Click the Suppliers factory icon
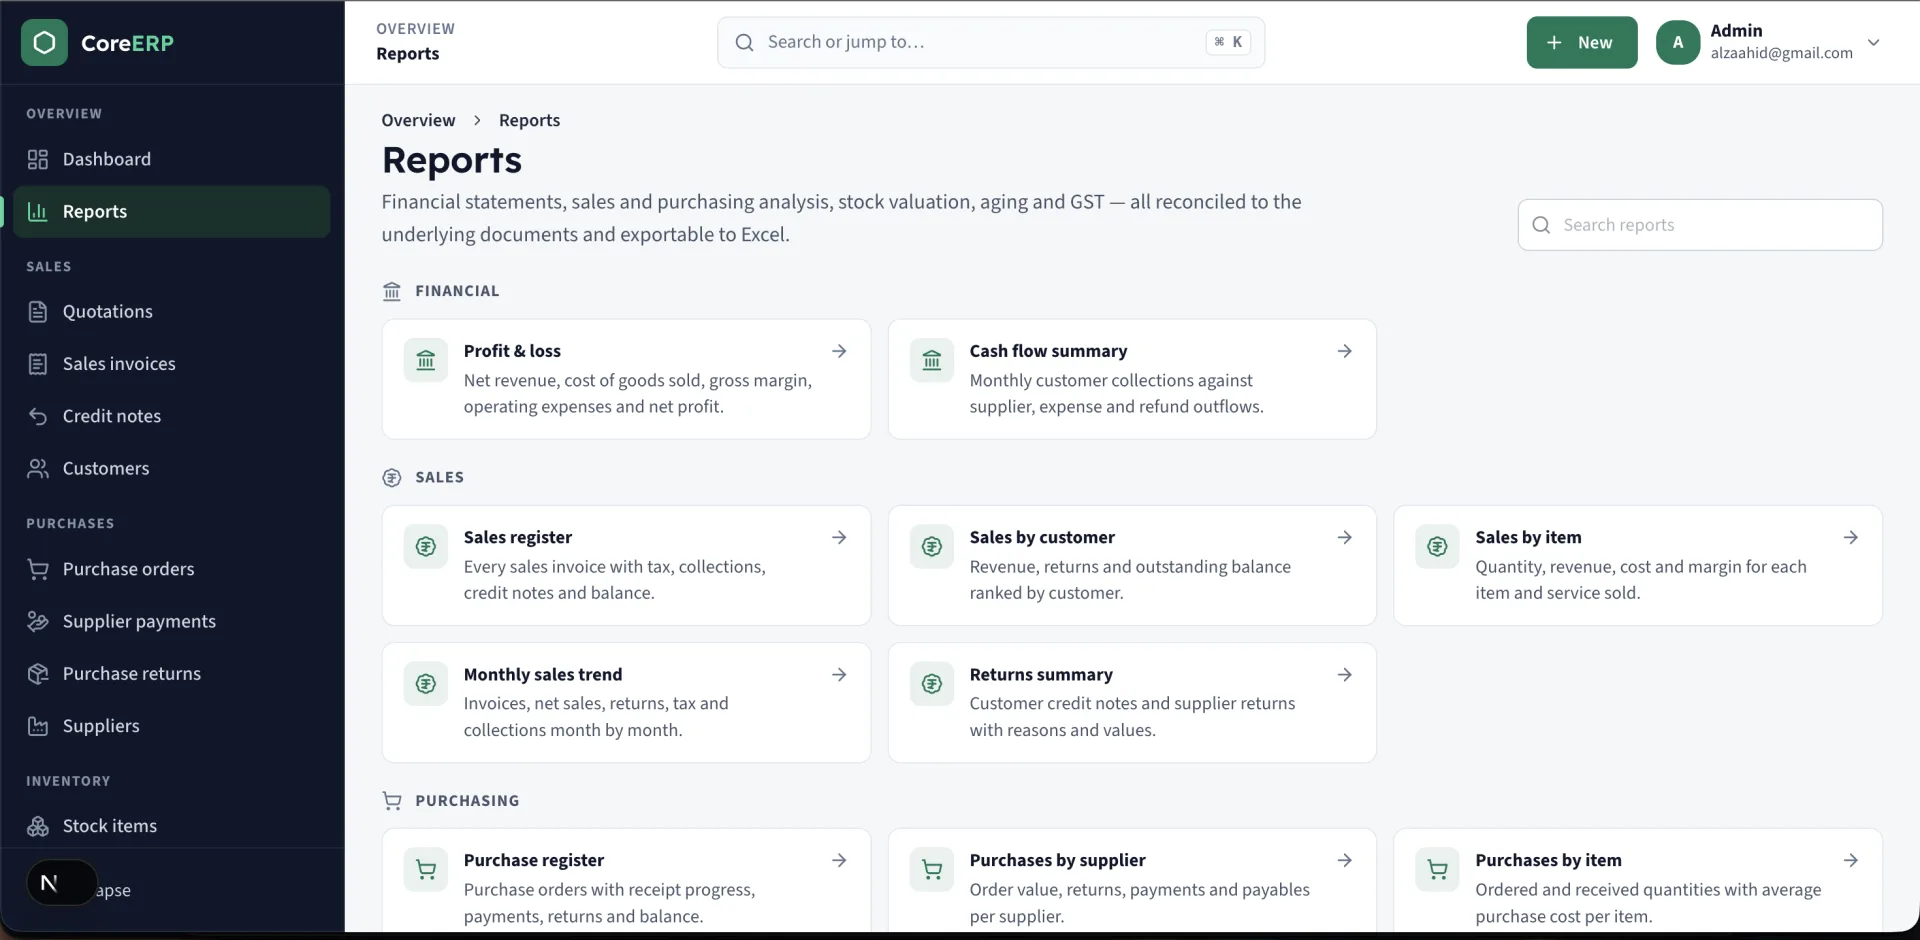 click(x=38, y=726)
